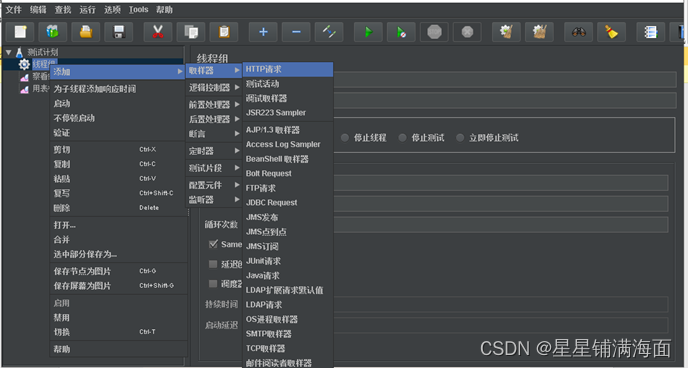Select the 立即停止测试 radio button

pos(460,138)
